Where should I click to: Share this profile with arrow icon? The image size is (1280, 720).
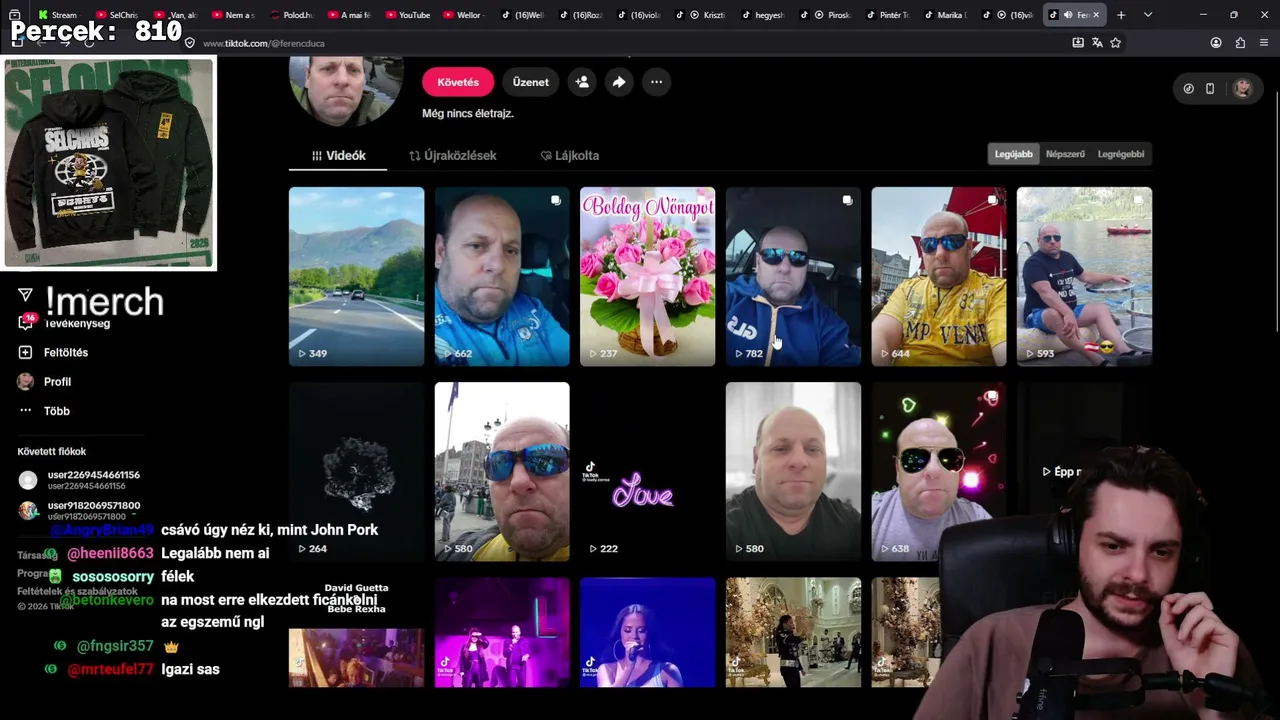pos(619,82)
